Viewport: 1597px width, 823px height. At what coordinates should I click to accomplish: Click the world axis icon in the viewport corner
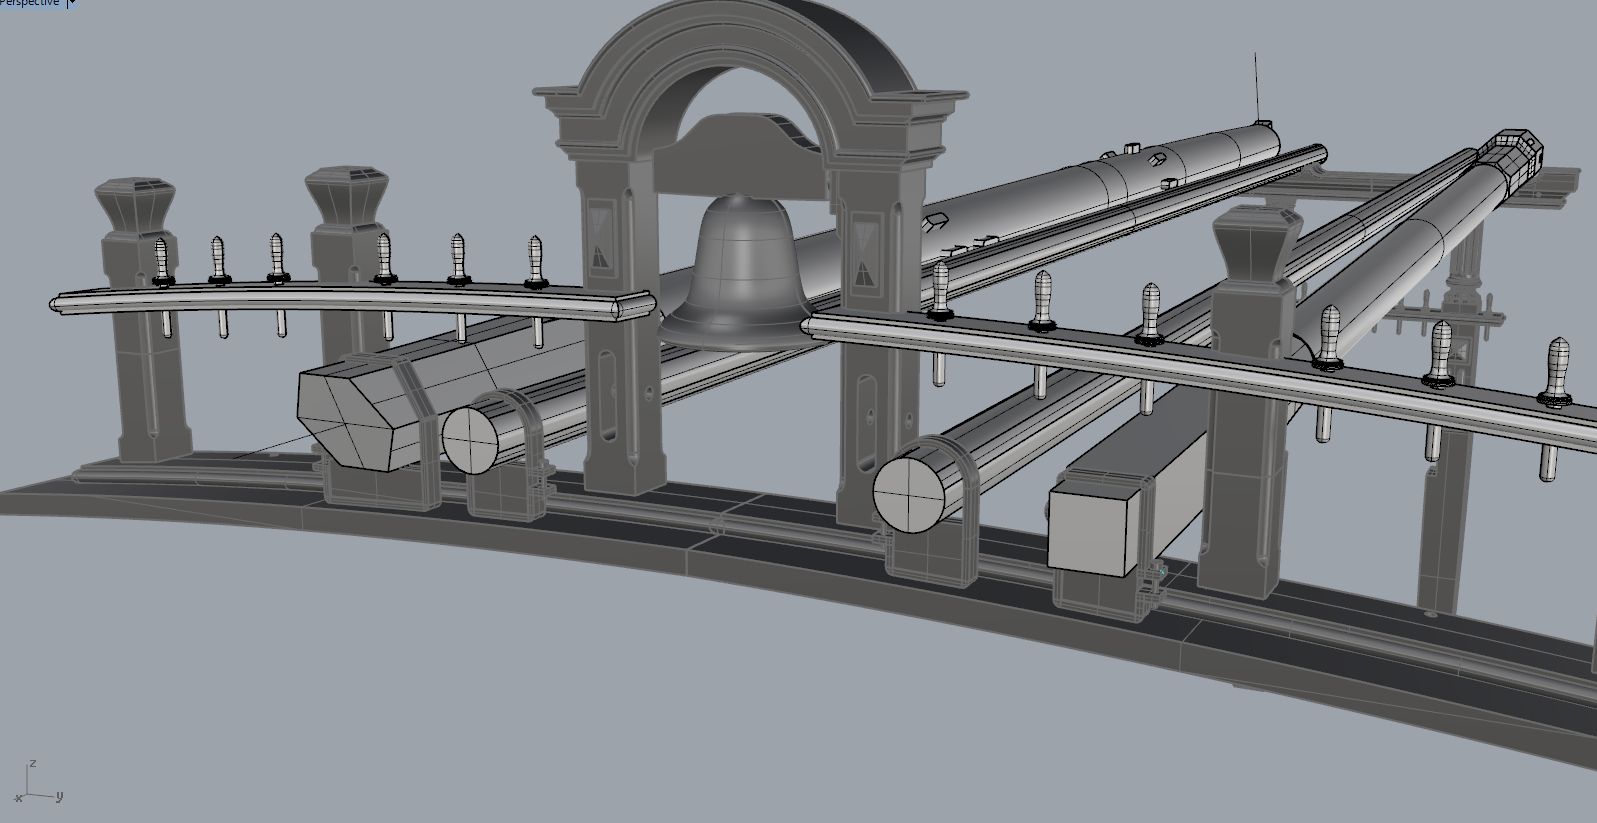[38, 783]
